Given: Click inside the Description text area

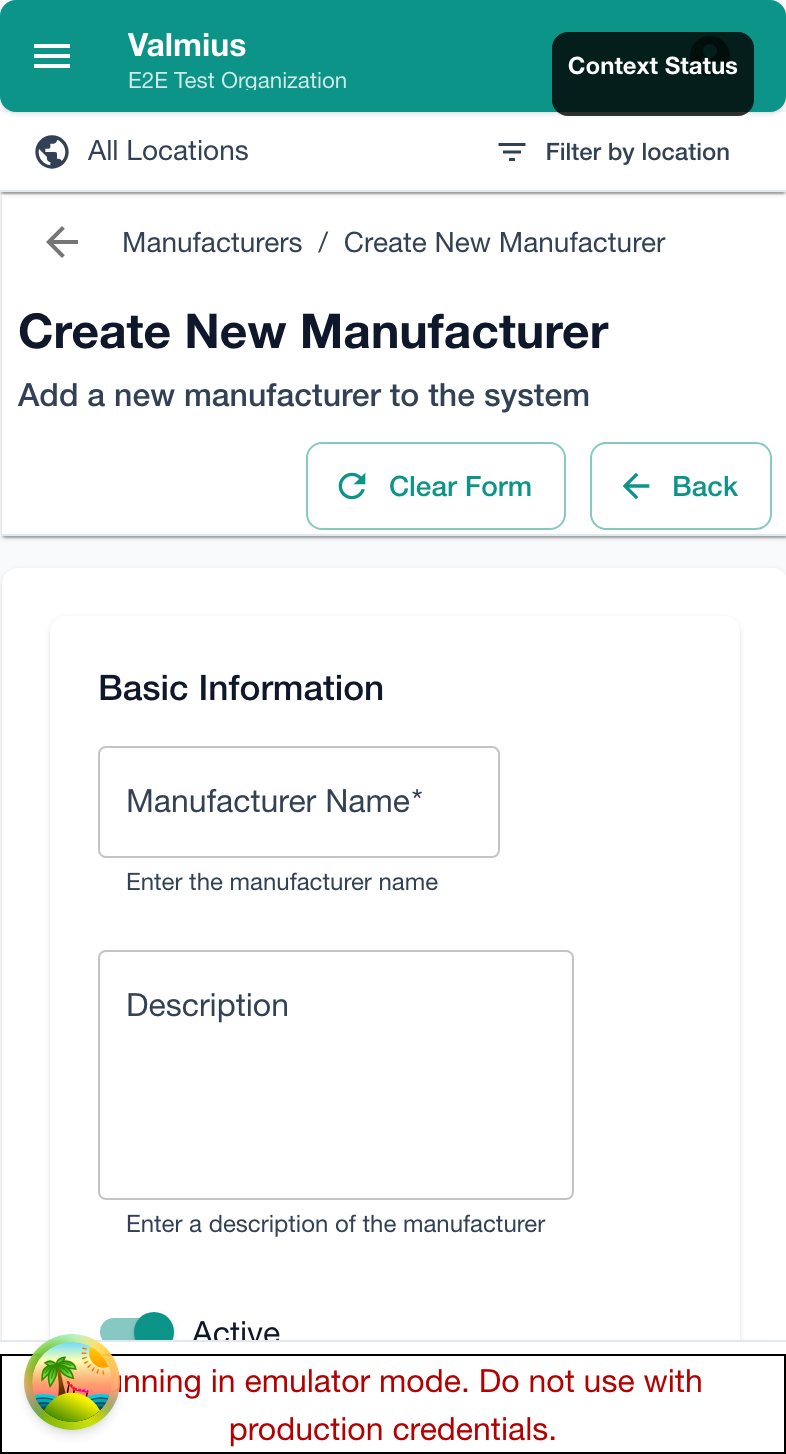Looking at the screenshot, I should (335, 1074).
